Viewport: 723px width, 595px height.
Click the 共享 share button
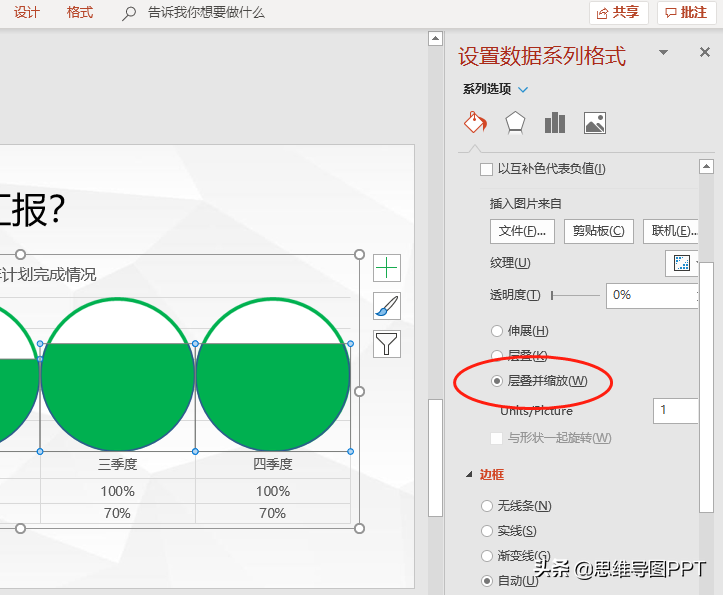pos(619,12)
